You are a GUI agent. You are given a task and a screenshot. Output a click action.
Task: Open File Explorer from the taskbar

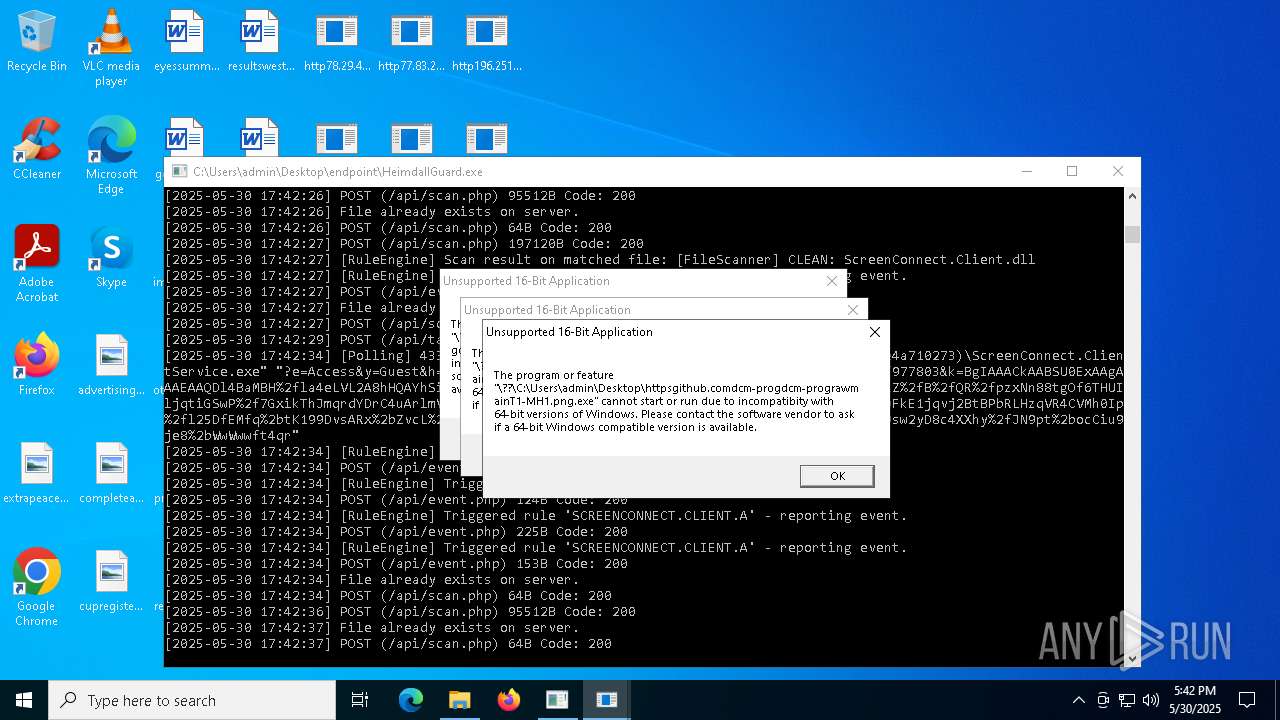460,700
